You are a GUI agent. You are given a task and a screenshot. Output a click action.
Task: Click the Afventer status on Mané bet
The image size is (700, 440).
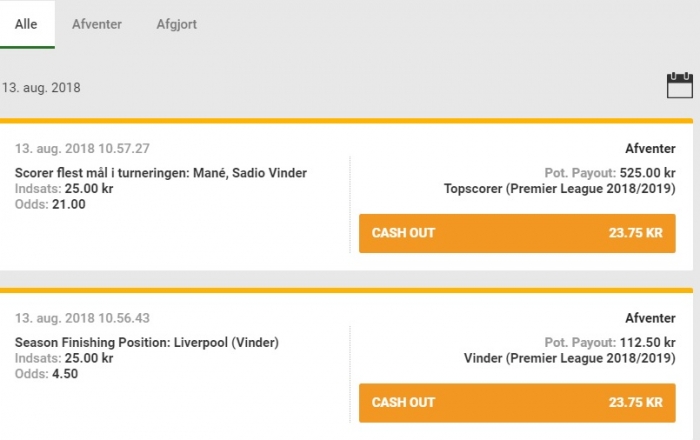pyautogui.click(x=650, y=148)
